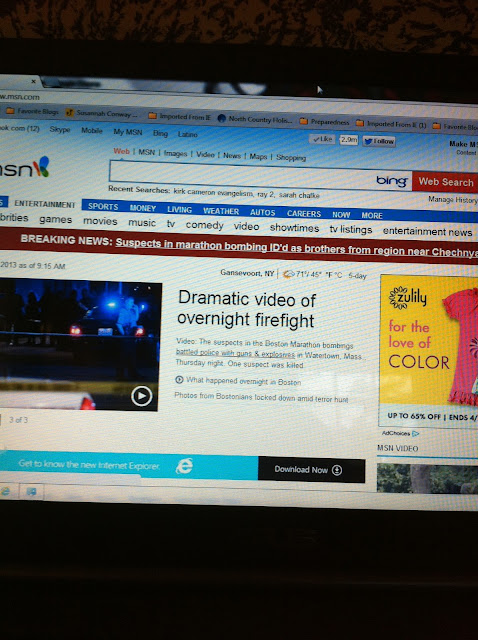478x640 pixels.
Task: Expand the MORE nav menu
Action: click(x=372, y=216)
